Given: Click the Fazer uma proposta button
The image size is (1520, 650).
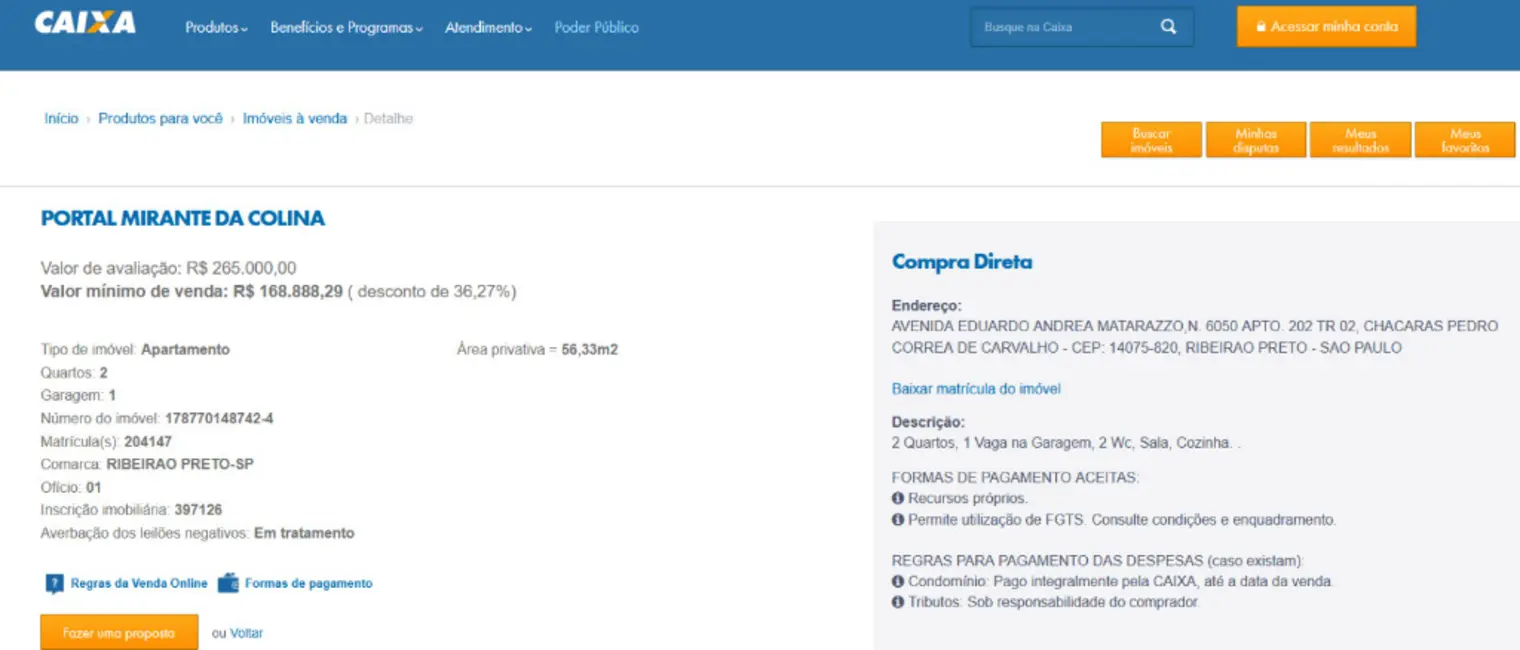Looking at the screenshot, I should (x=119, y=633).
